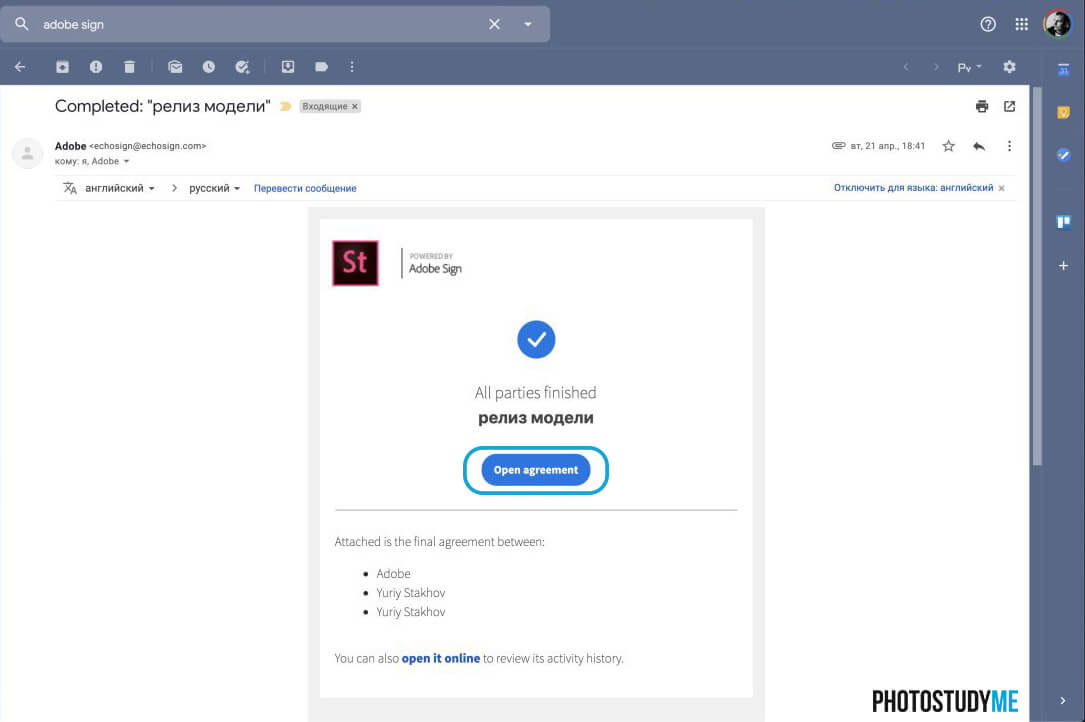
Task: Go back to inbox arrow
Action: click(20, 66)
